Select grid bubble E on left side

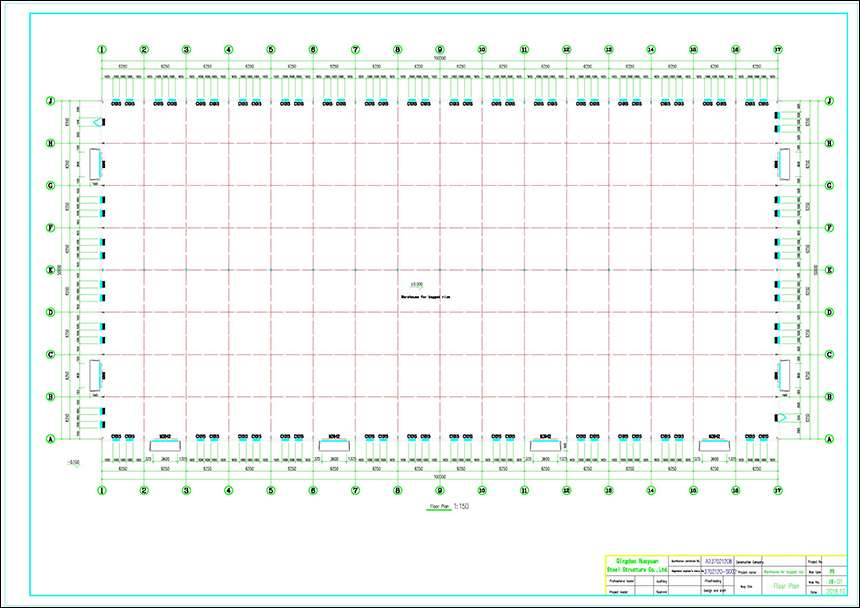click(50, 270)
